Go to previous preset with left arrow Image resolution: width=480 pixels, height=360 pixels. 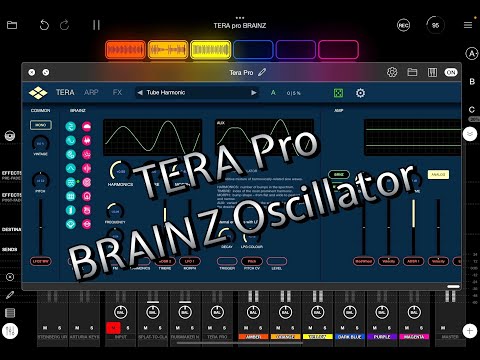[x=140, y=93]
